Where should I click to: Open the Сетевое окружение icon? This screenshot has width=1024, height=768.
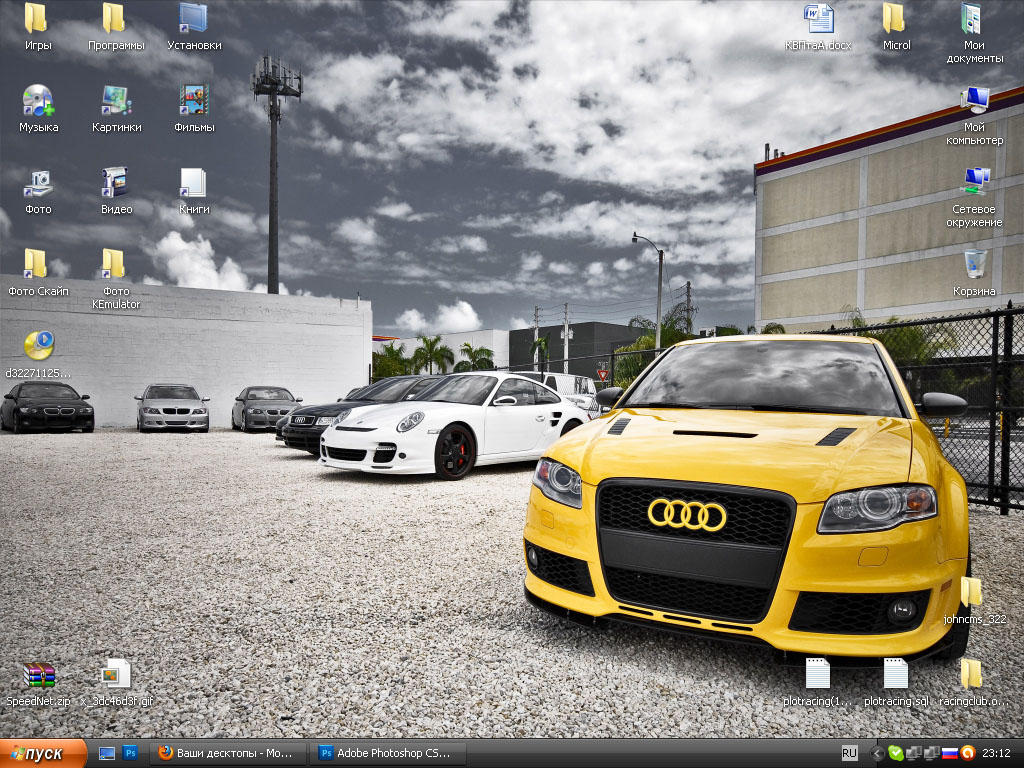[x=973, y=182]
